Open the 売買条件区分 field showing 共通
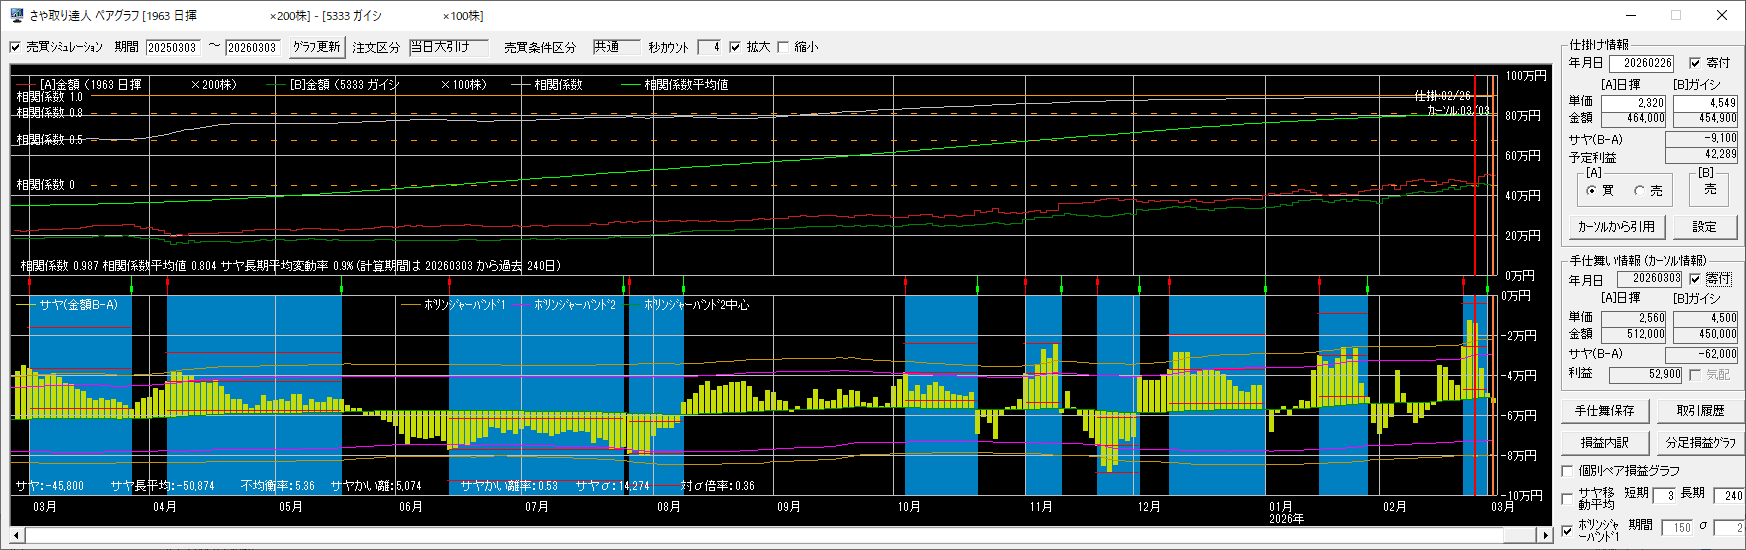 click(615, 47)
